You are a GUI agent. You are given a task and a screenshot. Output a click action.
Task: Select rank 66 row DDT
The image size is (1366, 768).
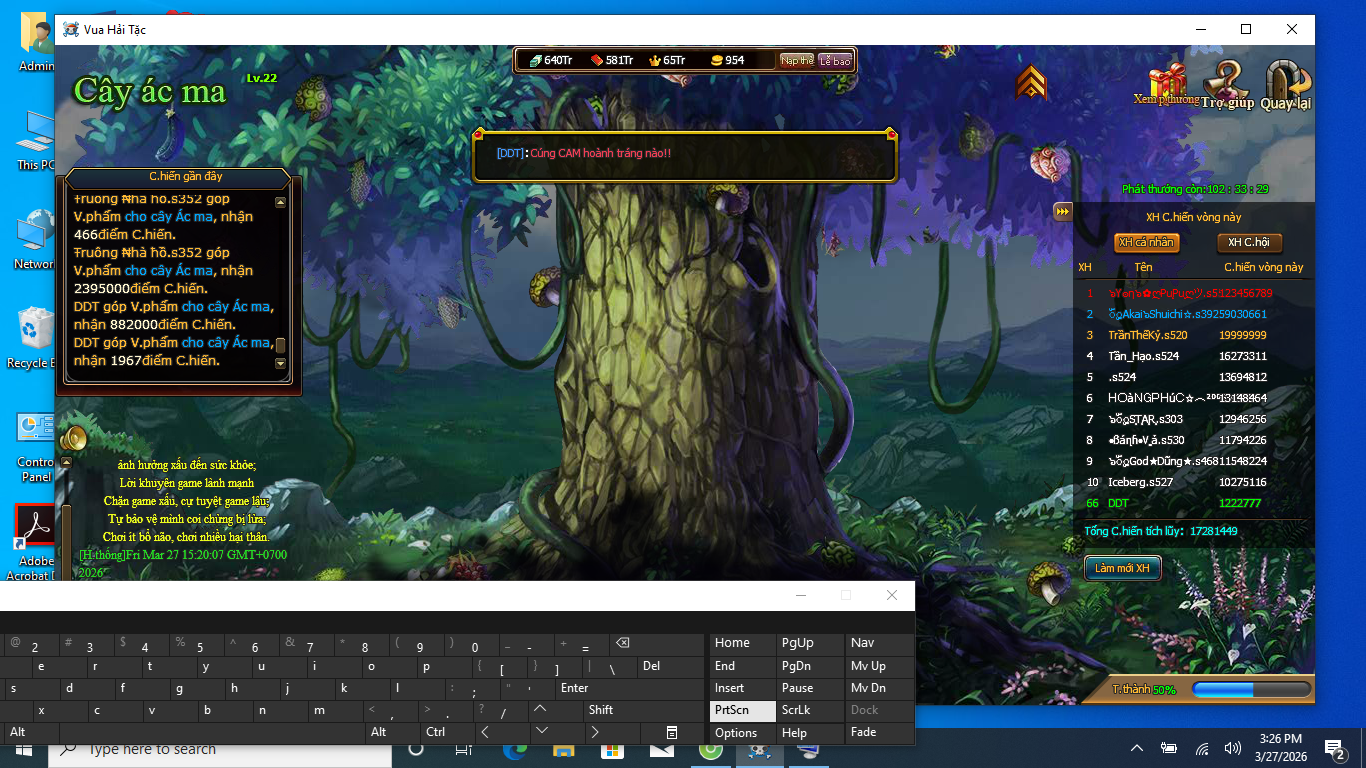1193,503
